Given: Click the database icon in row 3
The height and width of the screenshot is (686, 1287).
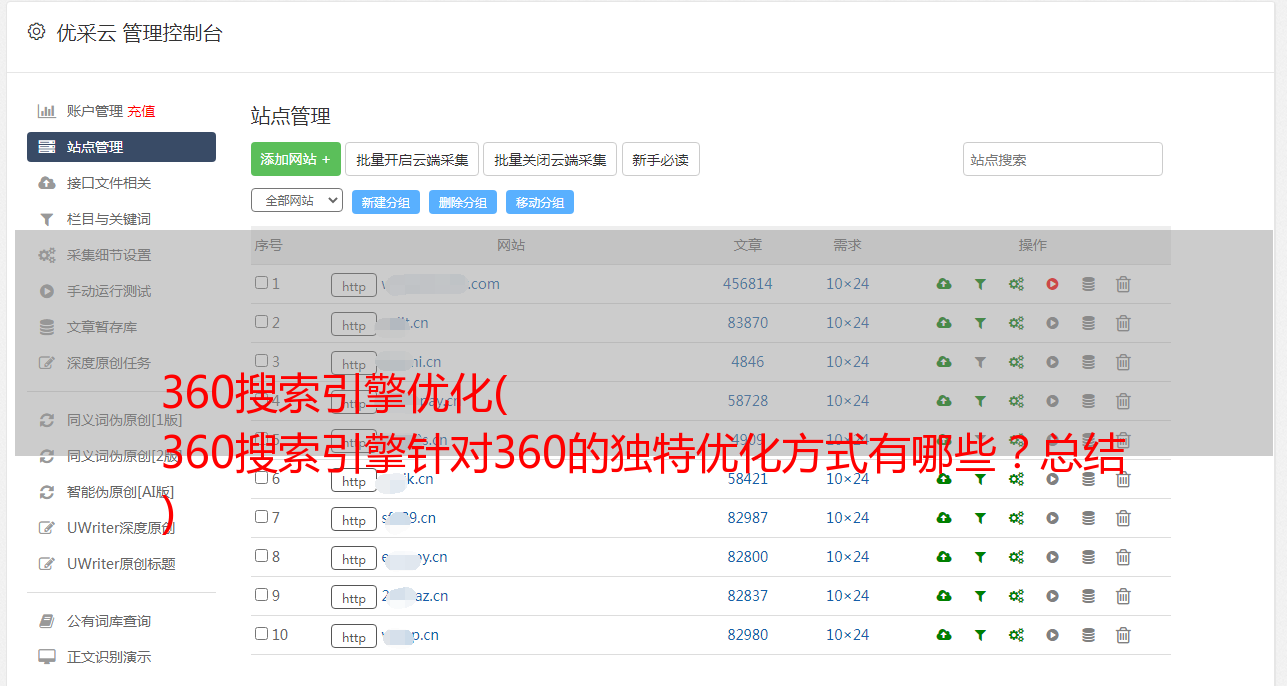Looking at the screenshot, I should coord(1088,362).
